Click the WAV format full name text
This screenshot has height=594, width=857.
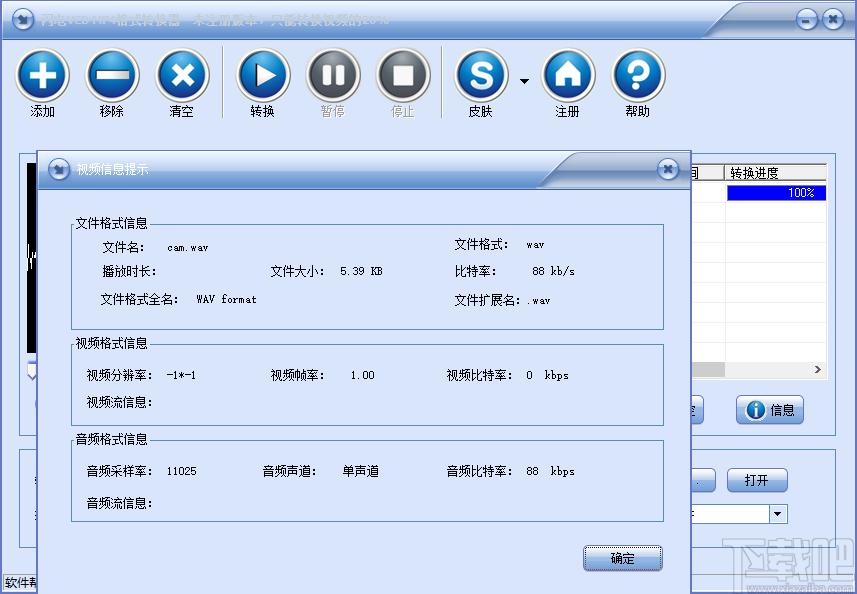pyautogui.click(x=226, y=299)
